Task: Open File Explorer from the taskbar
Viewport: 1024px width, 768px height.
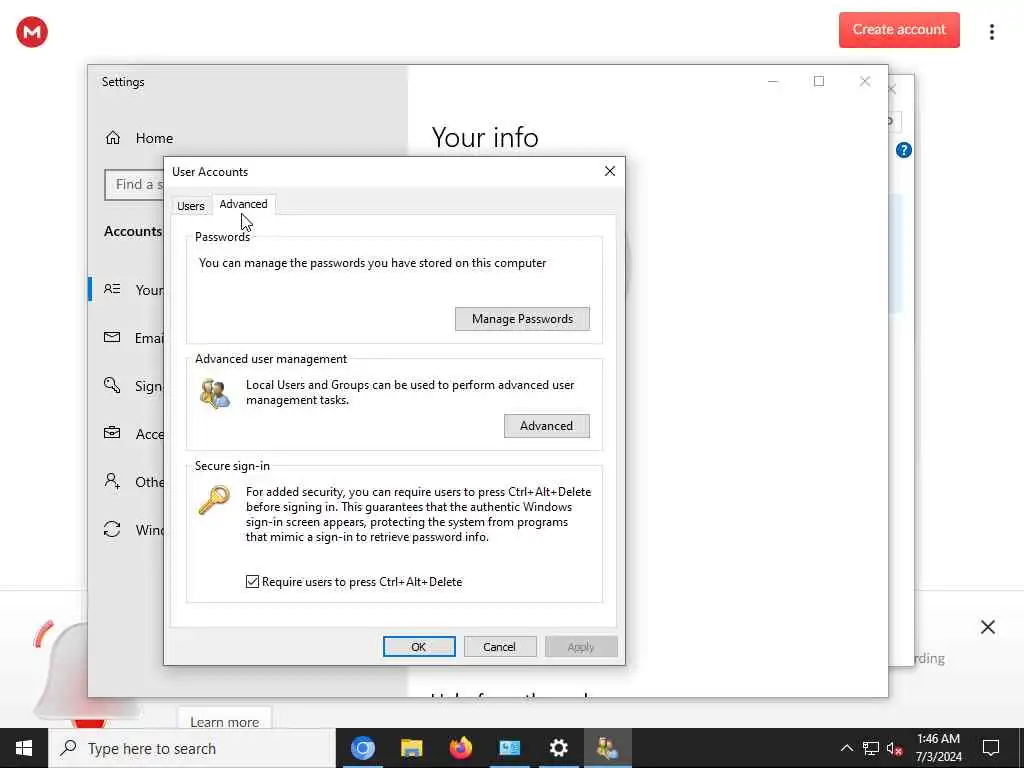Action: (x=411, y=748)
